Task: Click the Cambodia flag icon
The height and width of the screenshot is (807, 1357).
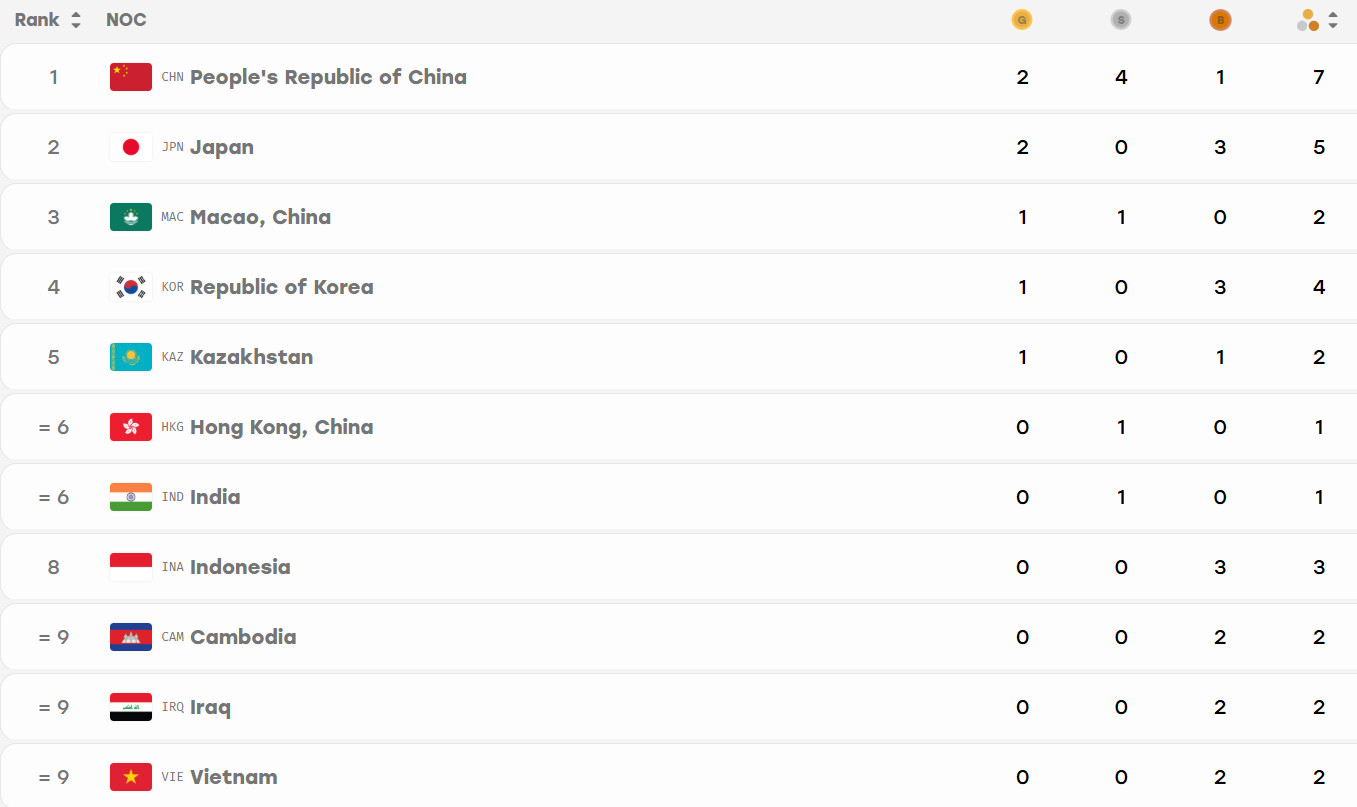Action: (131, 637)
